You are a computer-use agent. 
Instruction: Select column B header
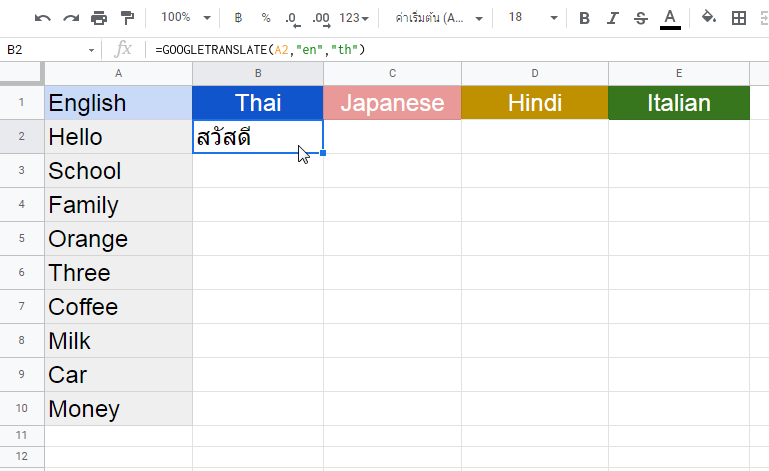tap(258, 74)
